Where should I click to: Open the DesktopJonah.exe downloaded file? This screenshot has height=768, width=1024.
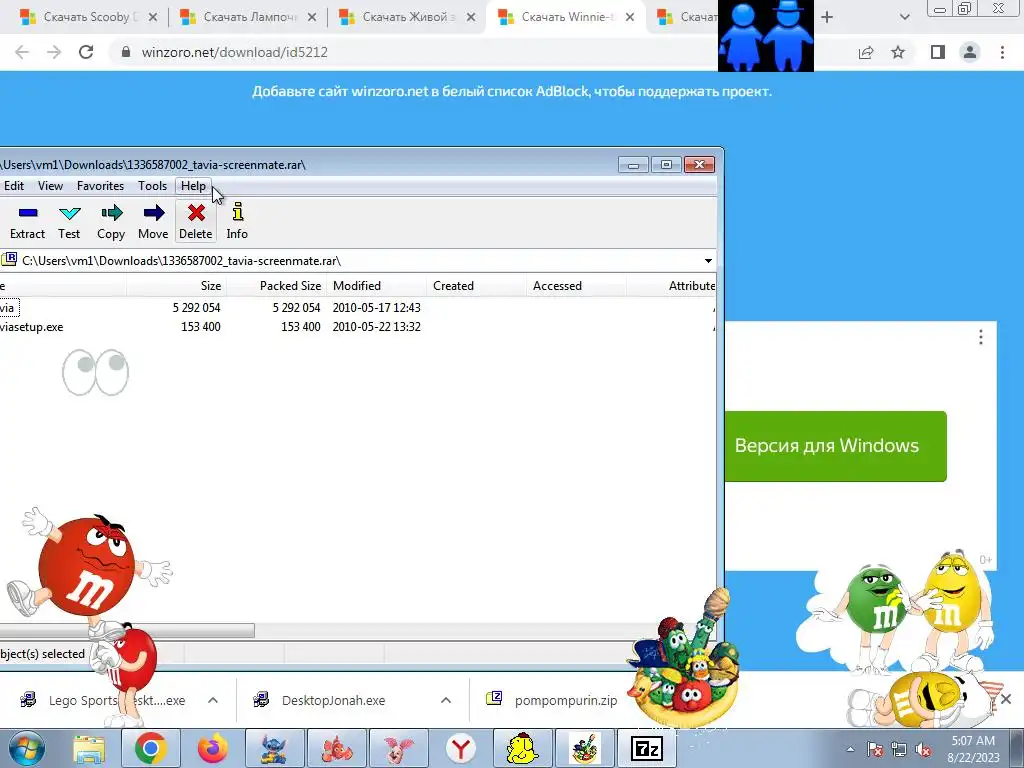coord(333,701)
